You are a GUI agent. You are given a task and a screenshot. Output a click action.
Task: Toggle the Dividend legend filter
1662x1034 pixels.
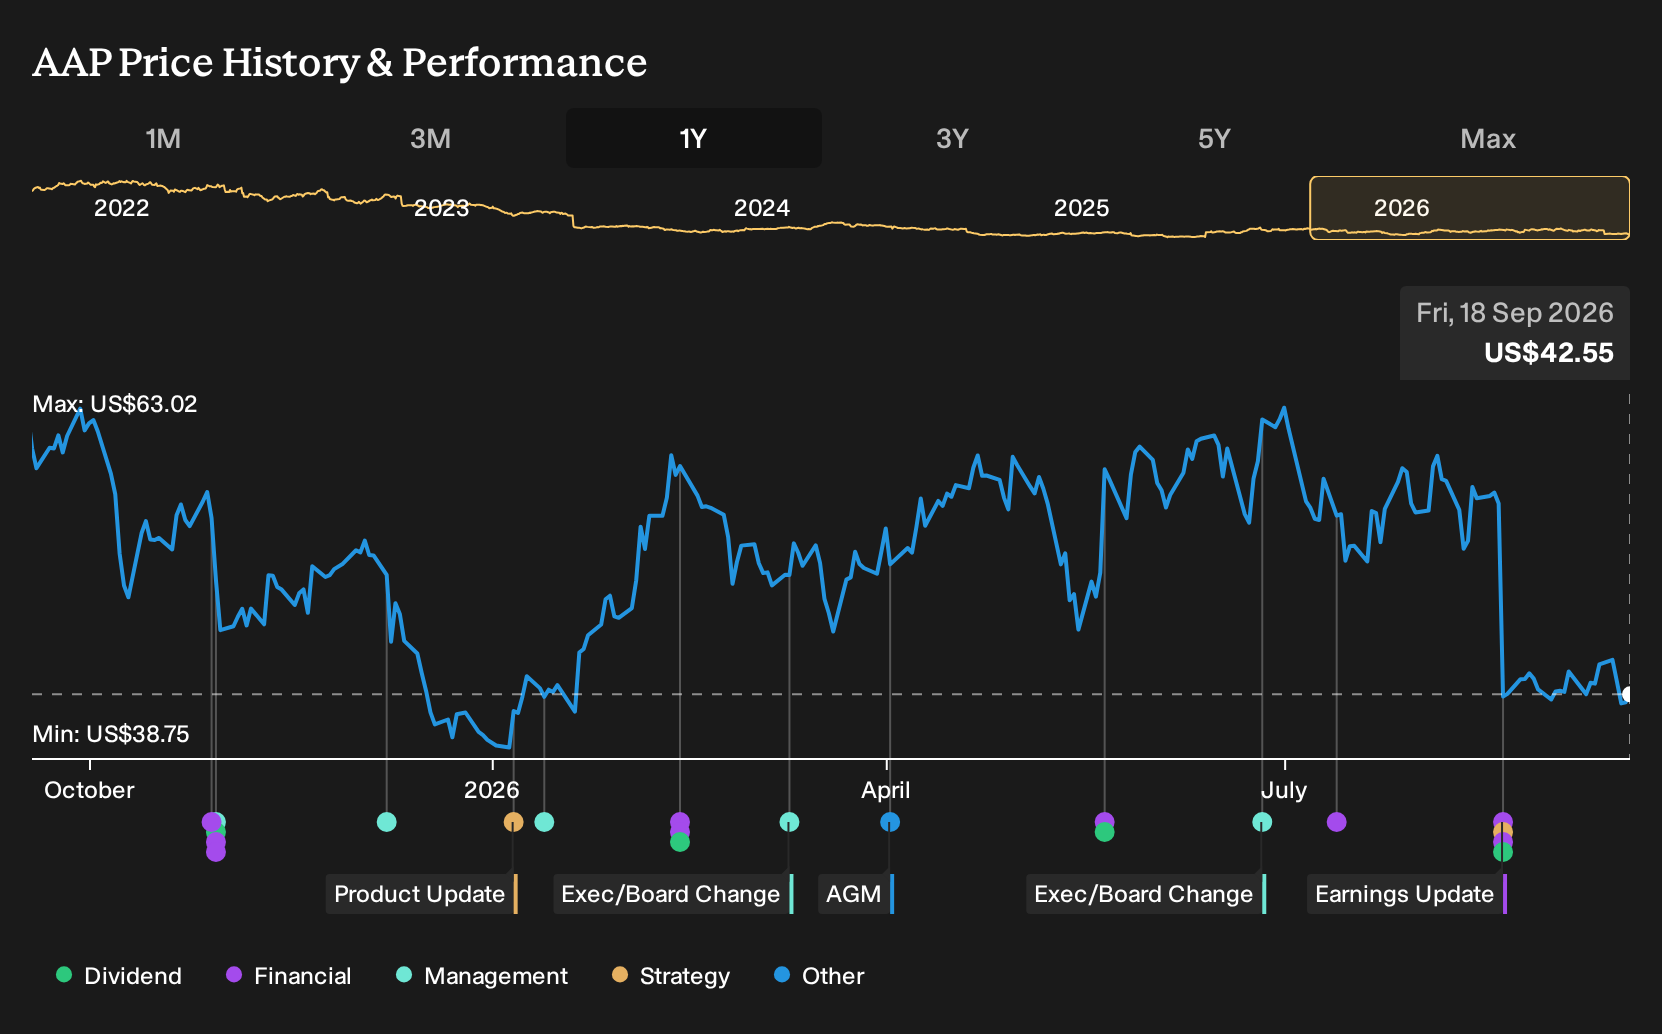(119, 976)
